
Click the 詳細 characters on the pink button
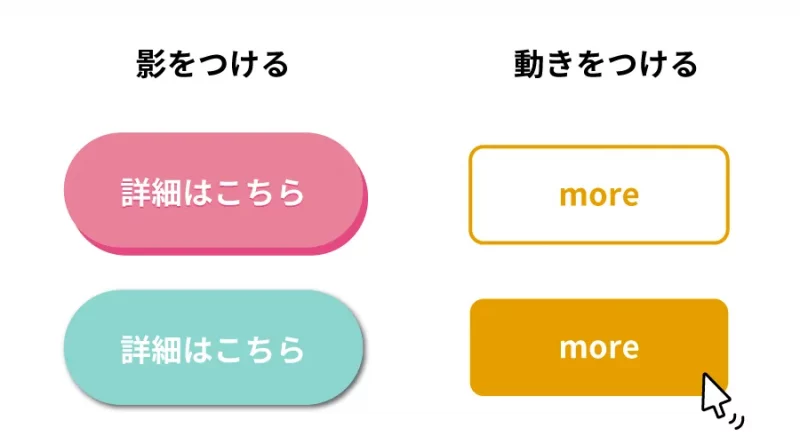coord(153,191)
